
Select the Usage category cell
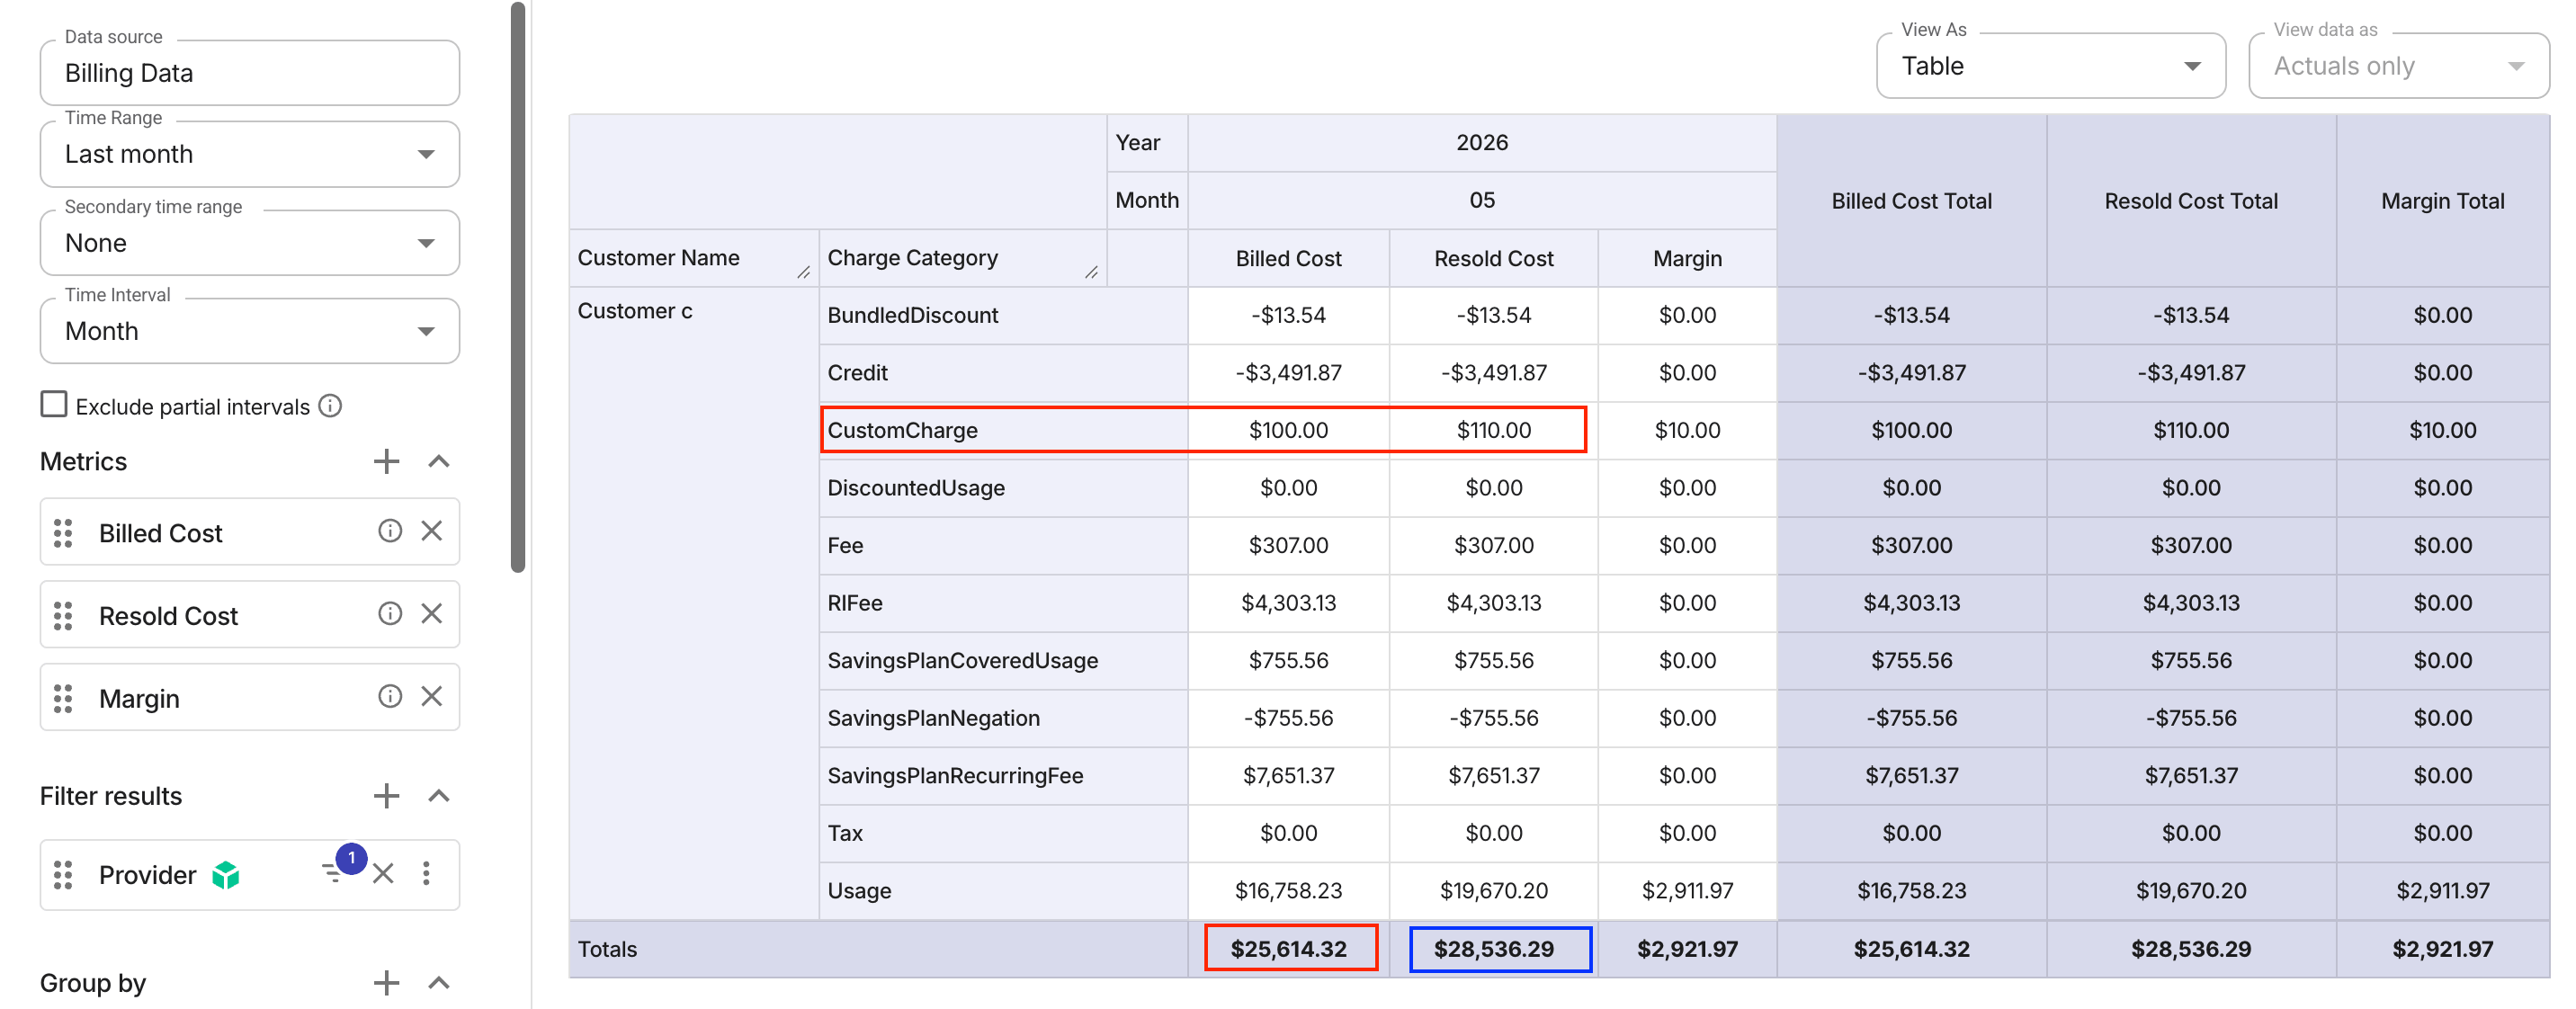(x=1004, y=891)
